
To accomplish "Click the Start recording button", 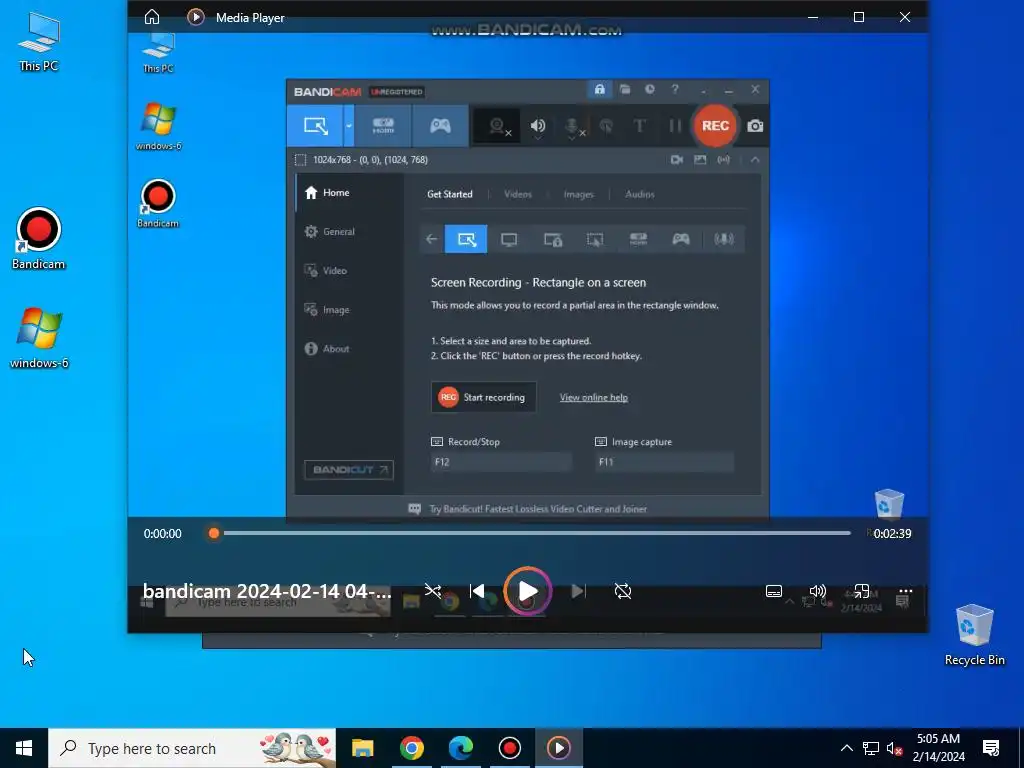I will point(483,397).
